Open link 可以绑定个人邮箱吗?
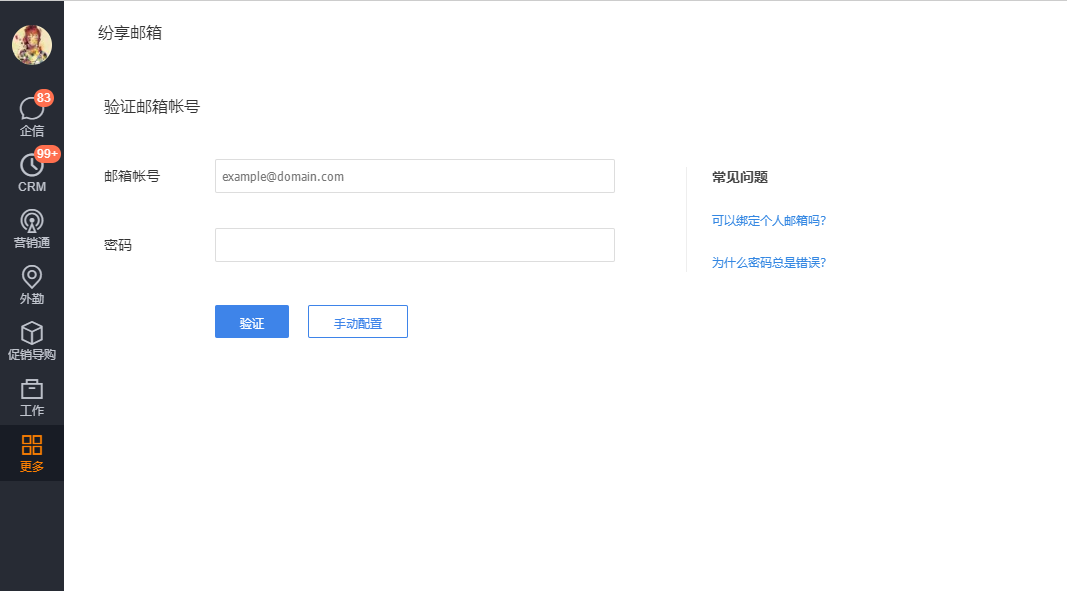 pyautogui.click(x=768, y=221)
